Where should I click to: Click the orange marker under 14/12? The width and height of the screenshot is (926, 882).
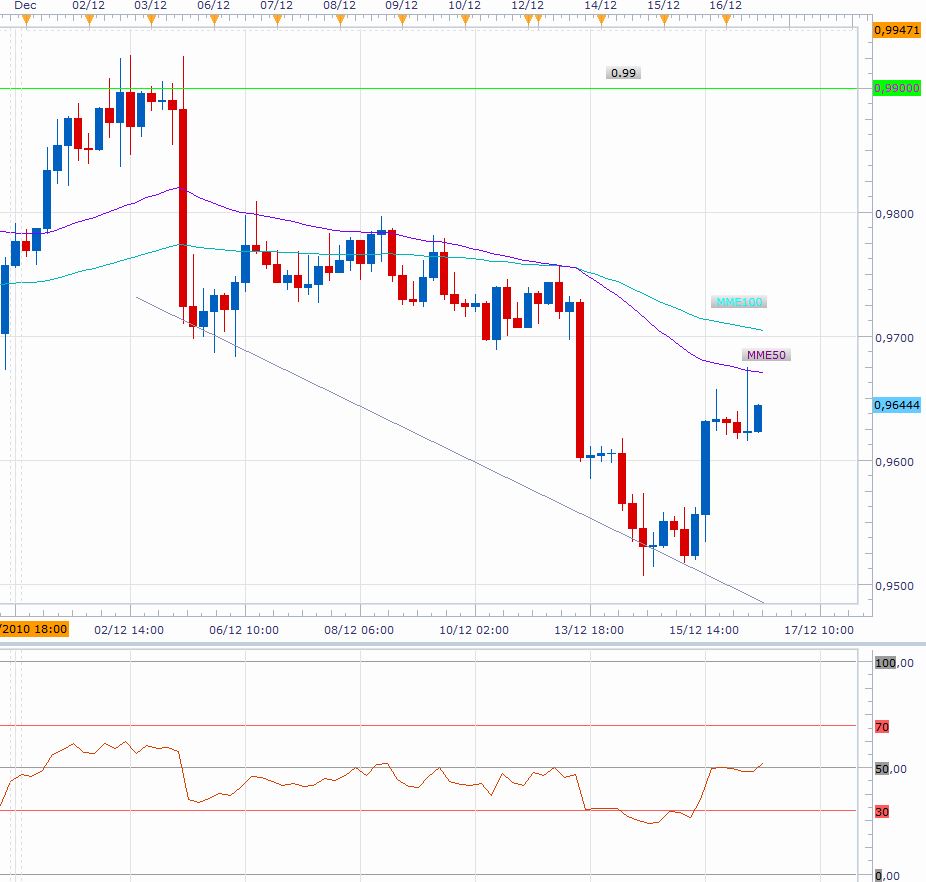pyautogui.click(x=600, y=20)
